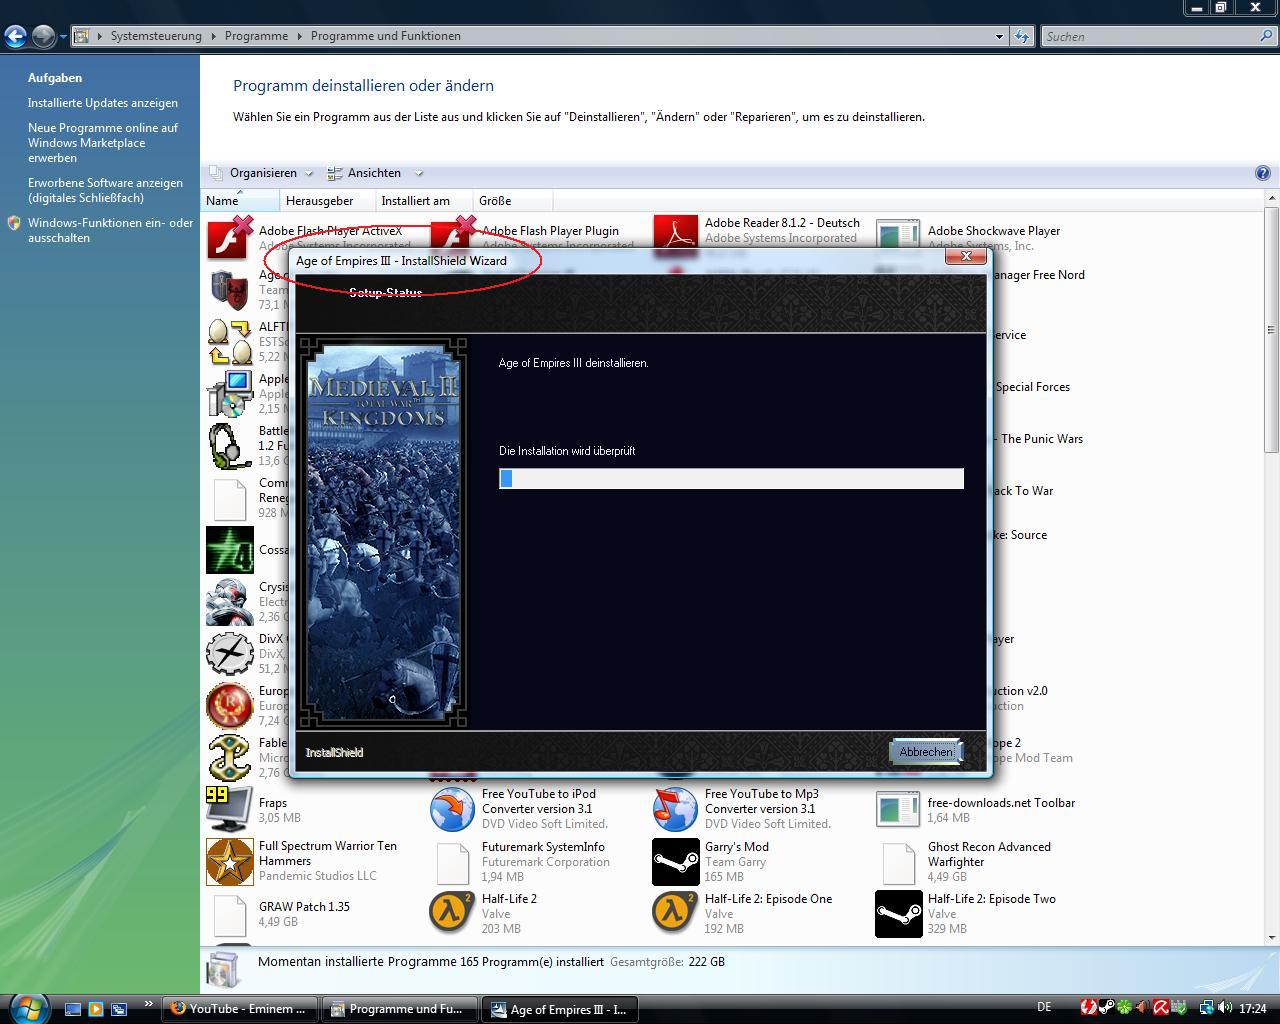Select the Garry's Mod Steam icon
Screen dimensions: 1280x1024
coord(675,862)
